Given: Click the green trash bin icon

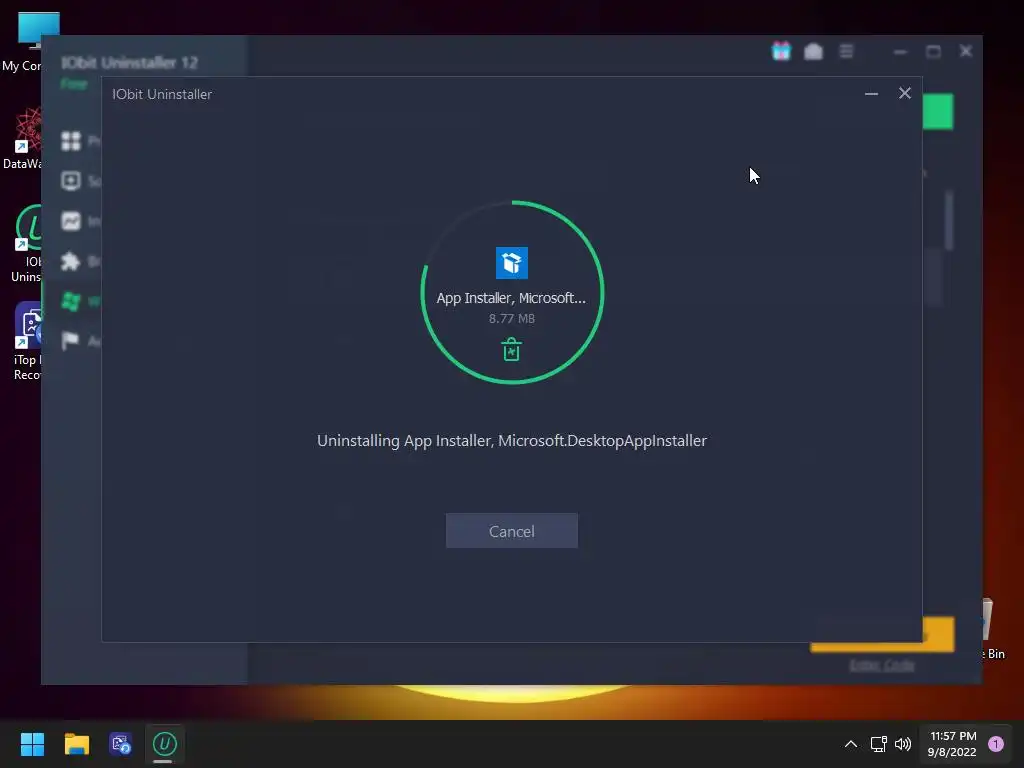Looking at the screenshot, I should [511, 349].
